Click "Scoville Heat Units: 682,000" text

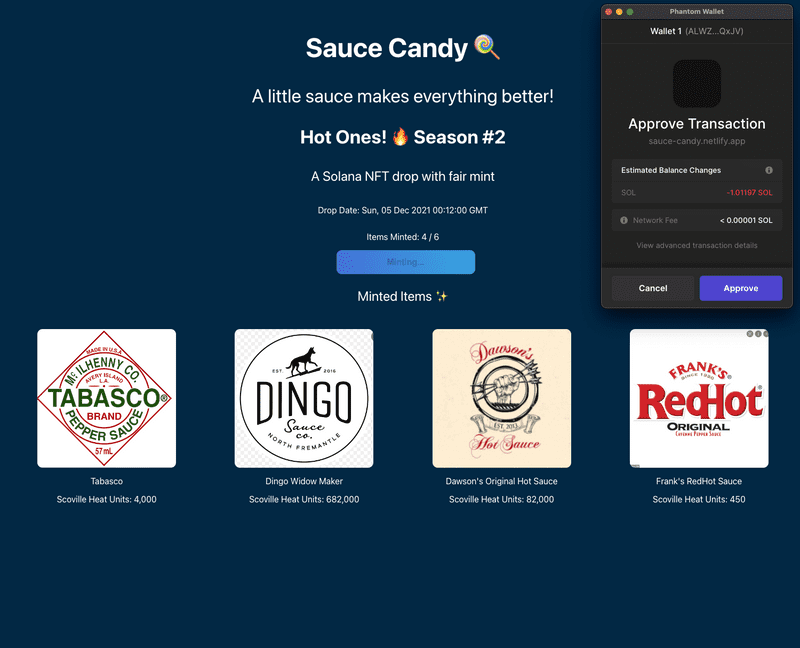(304, 500)
